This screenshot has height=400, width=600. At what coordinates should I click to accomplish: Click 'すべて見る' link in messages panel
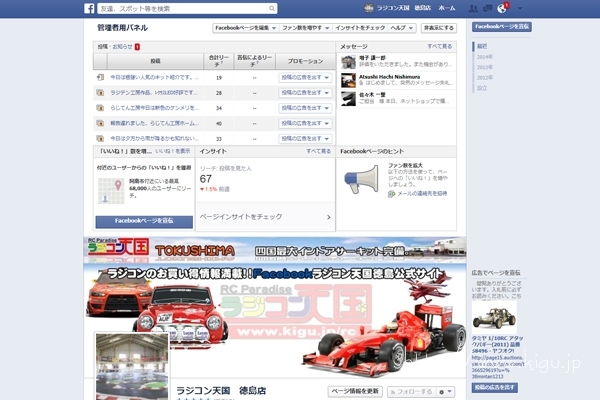[439, 46]
